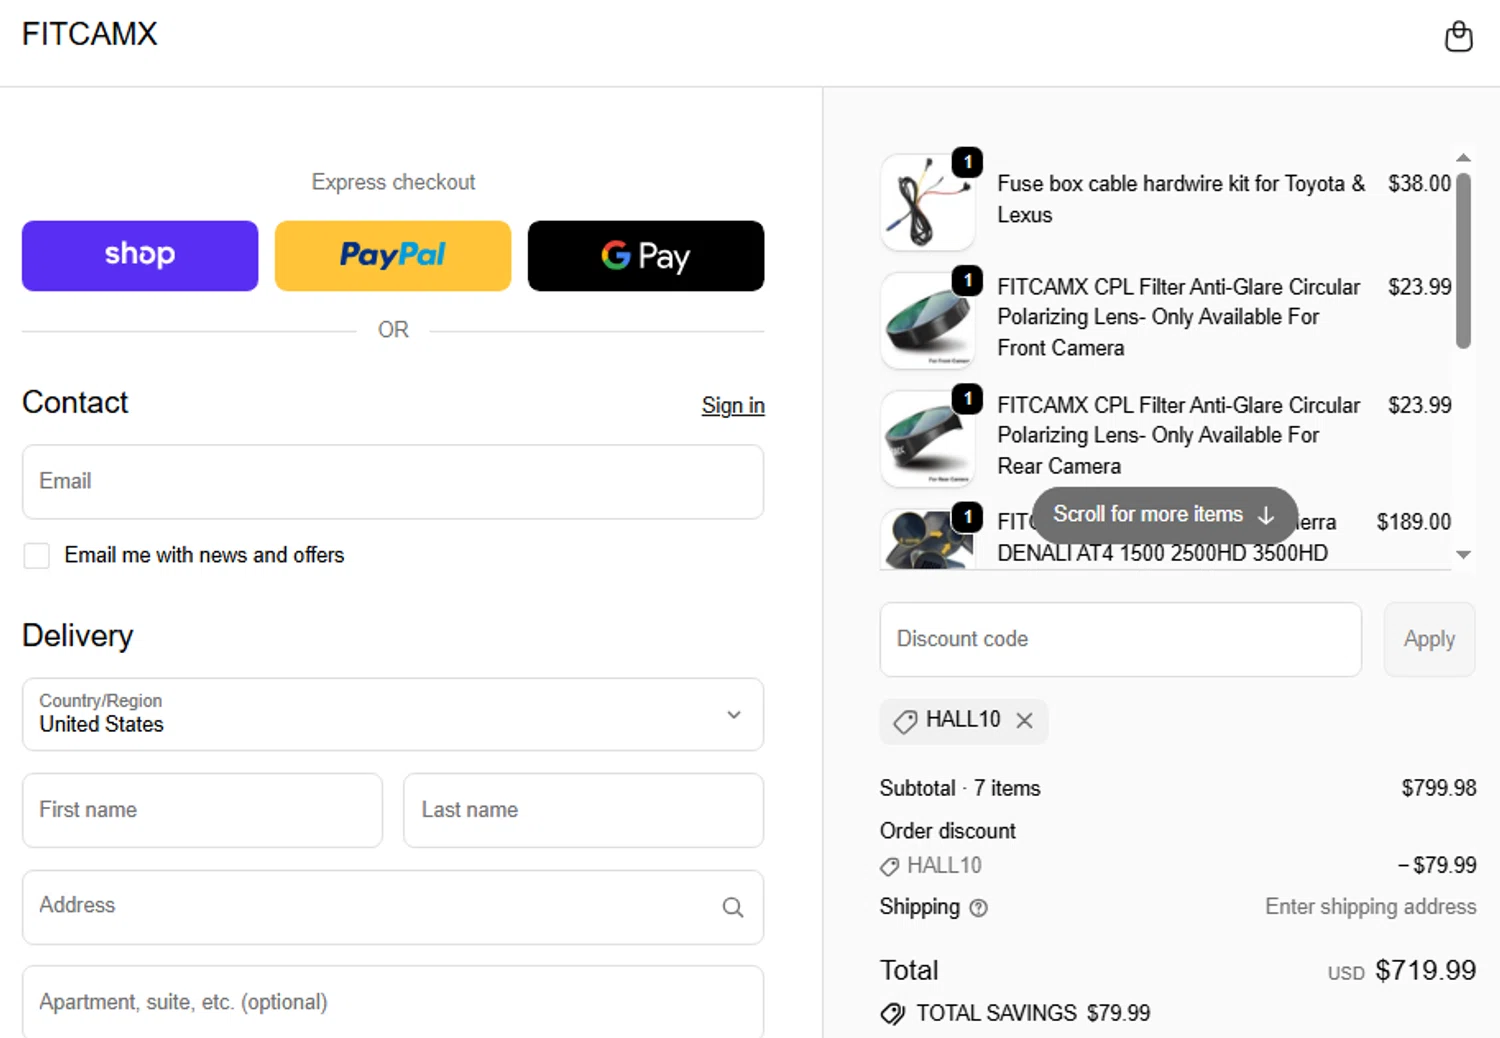Click the Front Camera CPL filter thumbnail

[928, 320]
